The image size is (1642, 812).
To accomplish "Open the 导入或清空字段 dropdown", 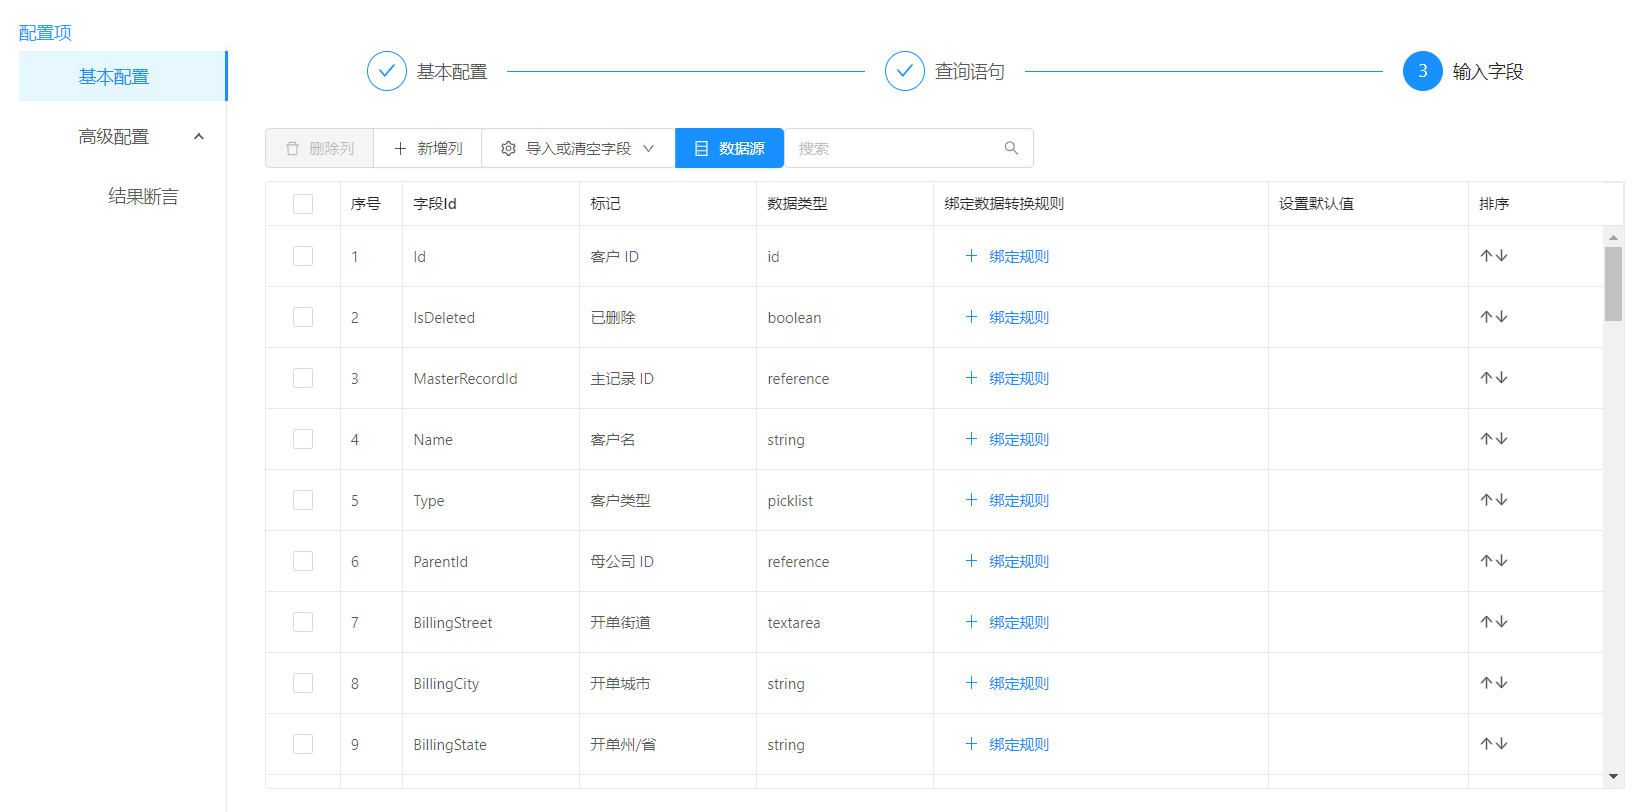I will point(578,148).
